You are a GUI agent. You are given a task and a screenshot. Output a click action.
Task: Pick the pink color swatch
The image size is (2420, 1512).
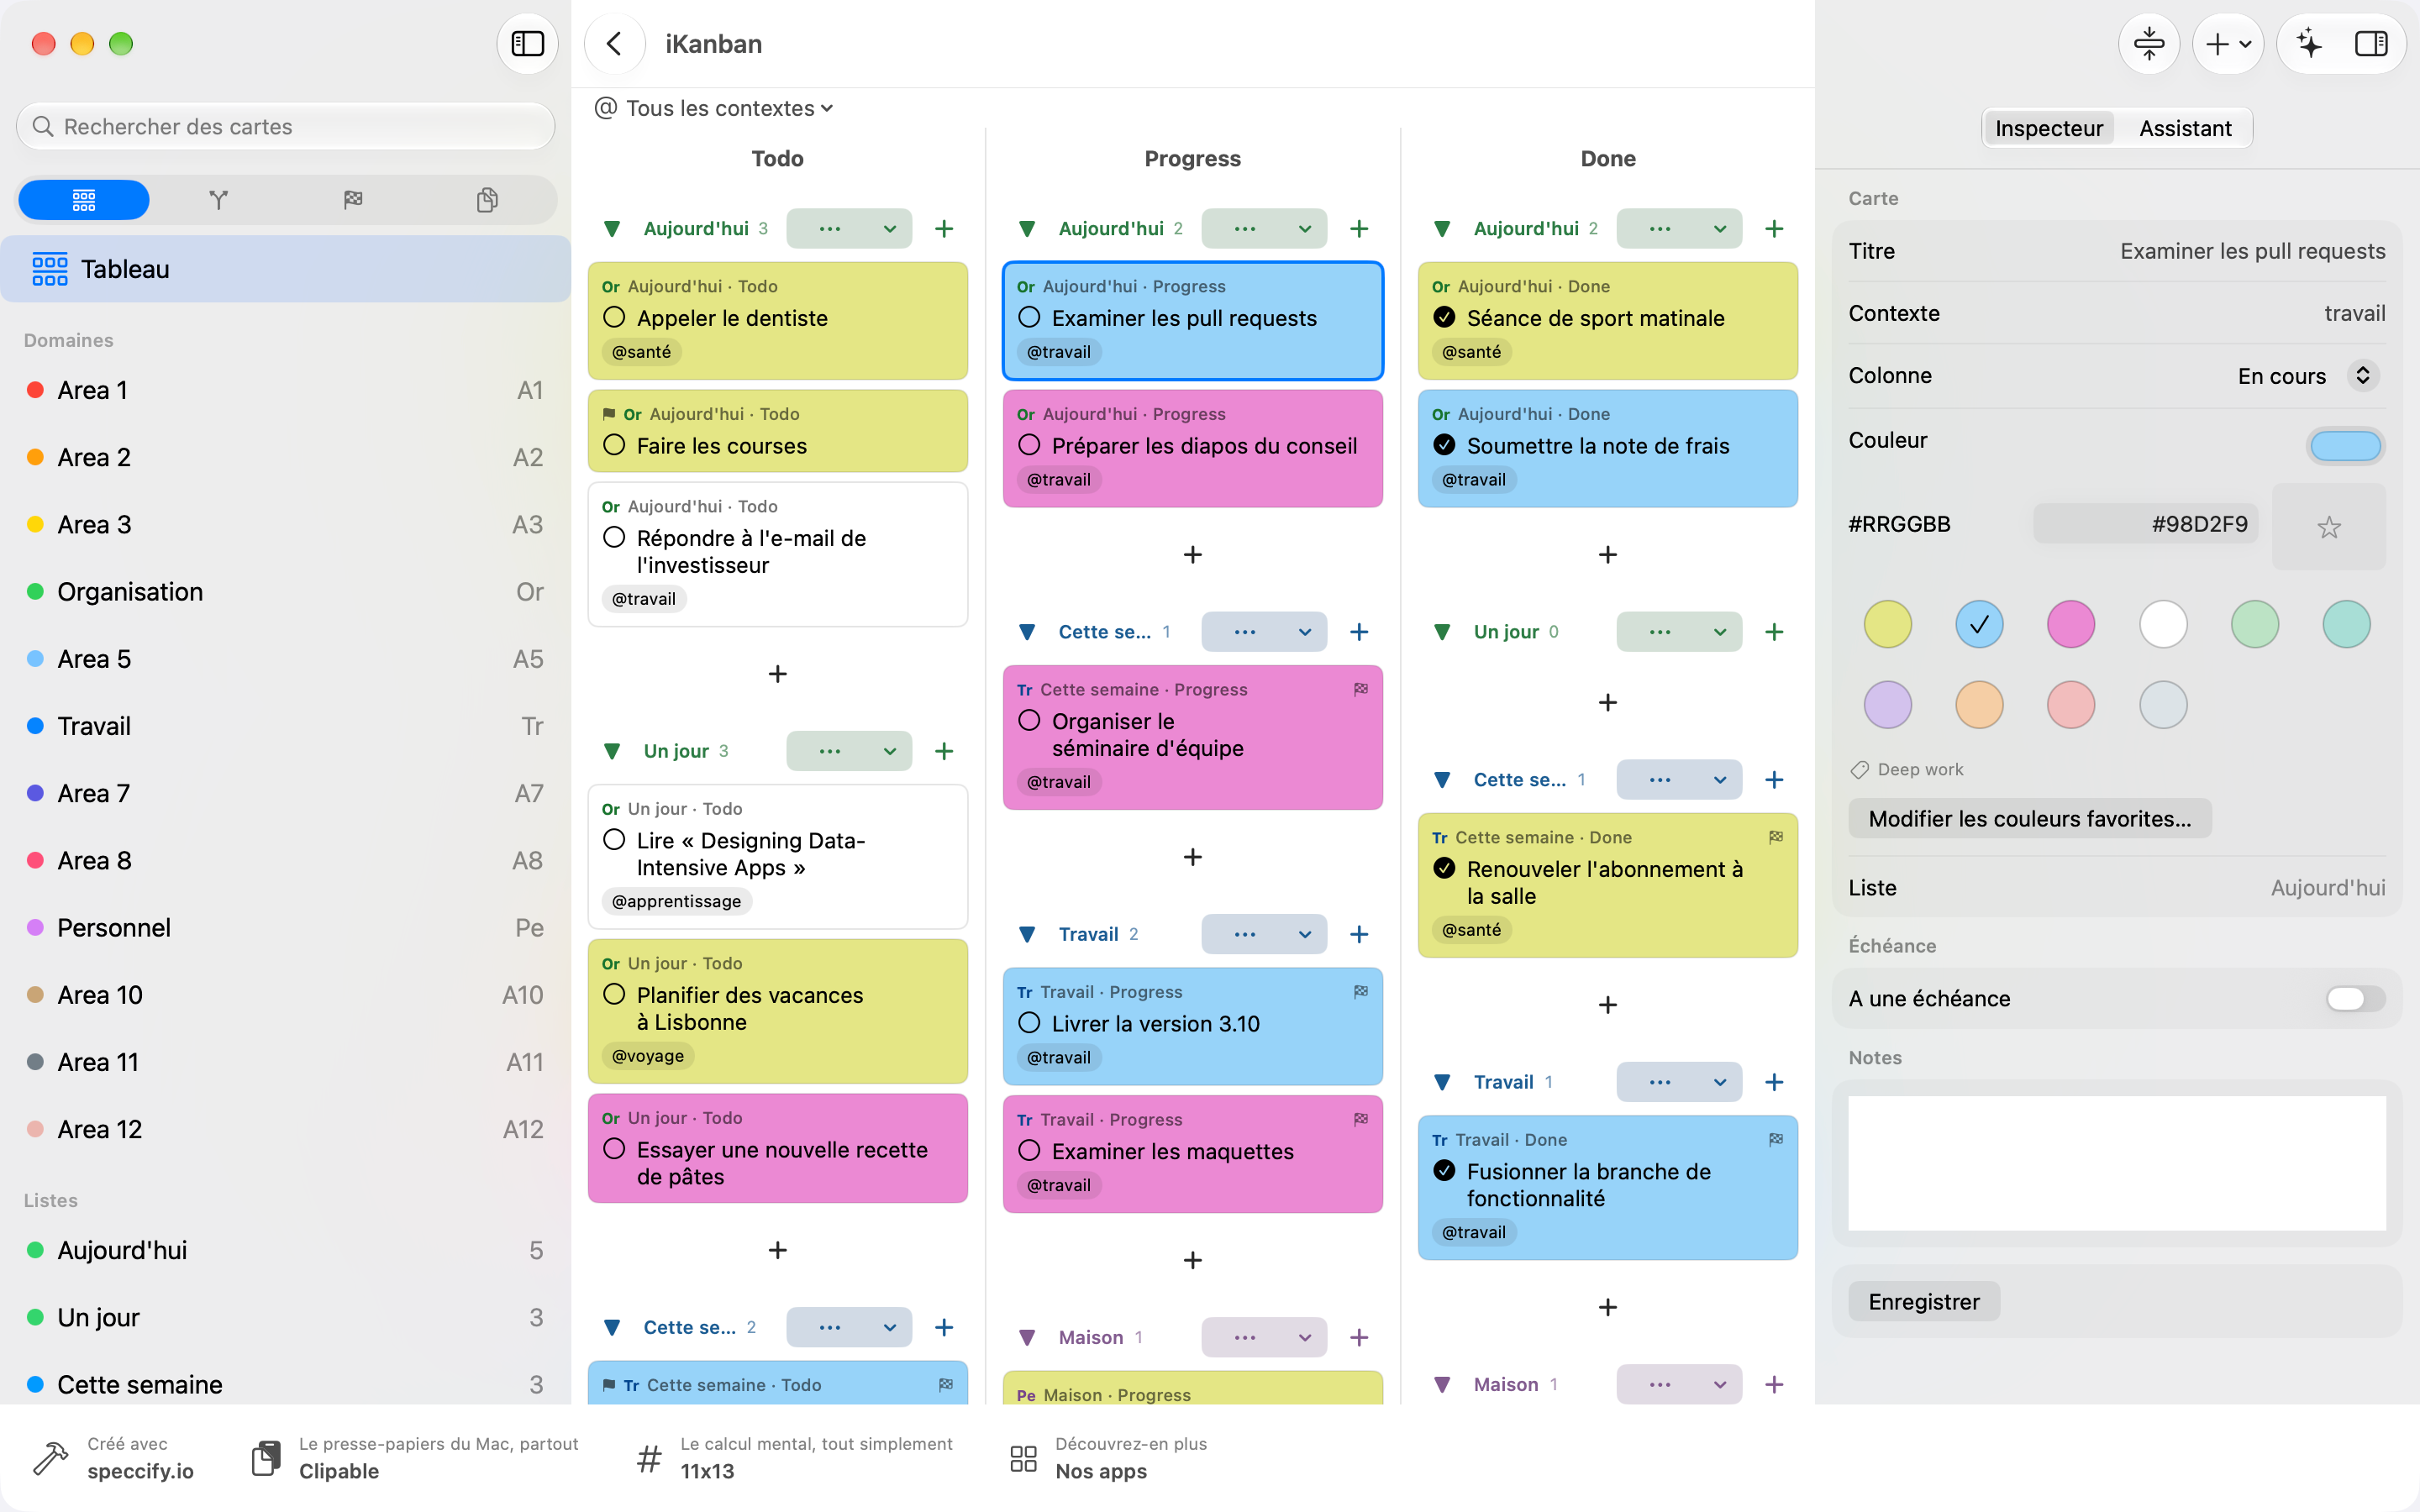(2070, 625)
